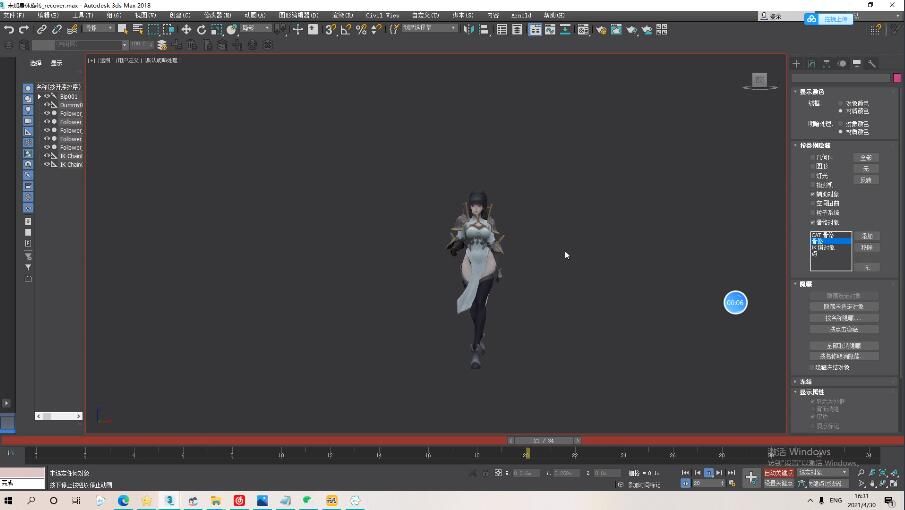Activate the Unlink Selection tool
This screenshot has width=905, height=510.
(57, 29)
